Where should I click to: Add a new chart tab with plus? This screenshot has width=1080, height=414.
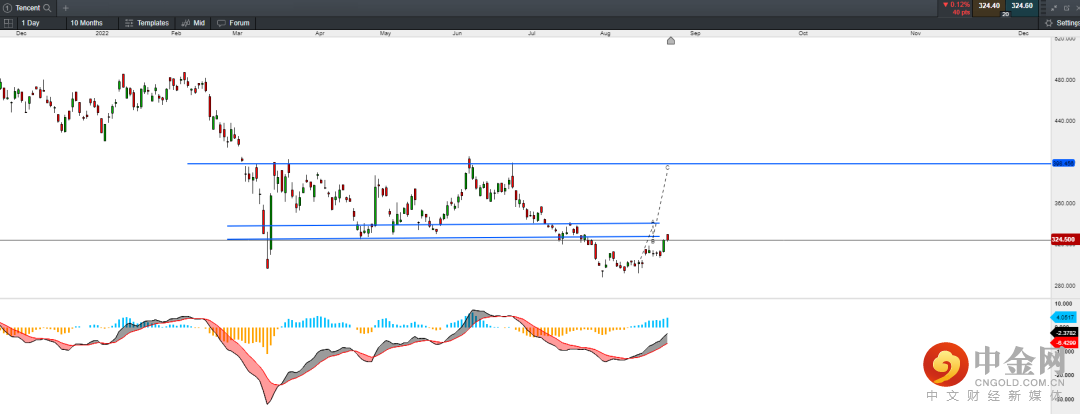tap(65, 8)
